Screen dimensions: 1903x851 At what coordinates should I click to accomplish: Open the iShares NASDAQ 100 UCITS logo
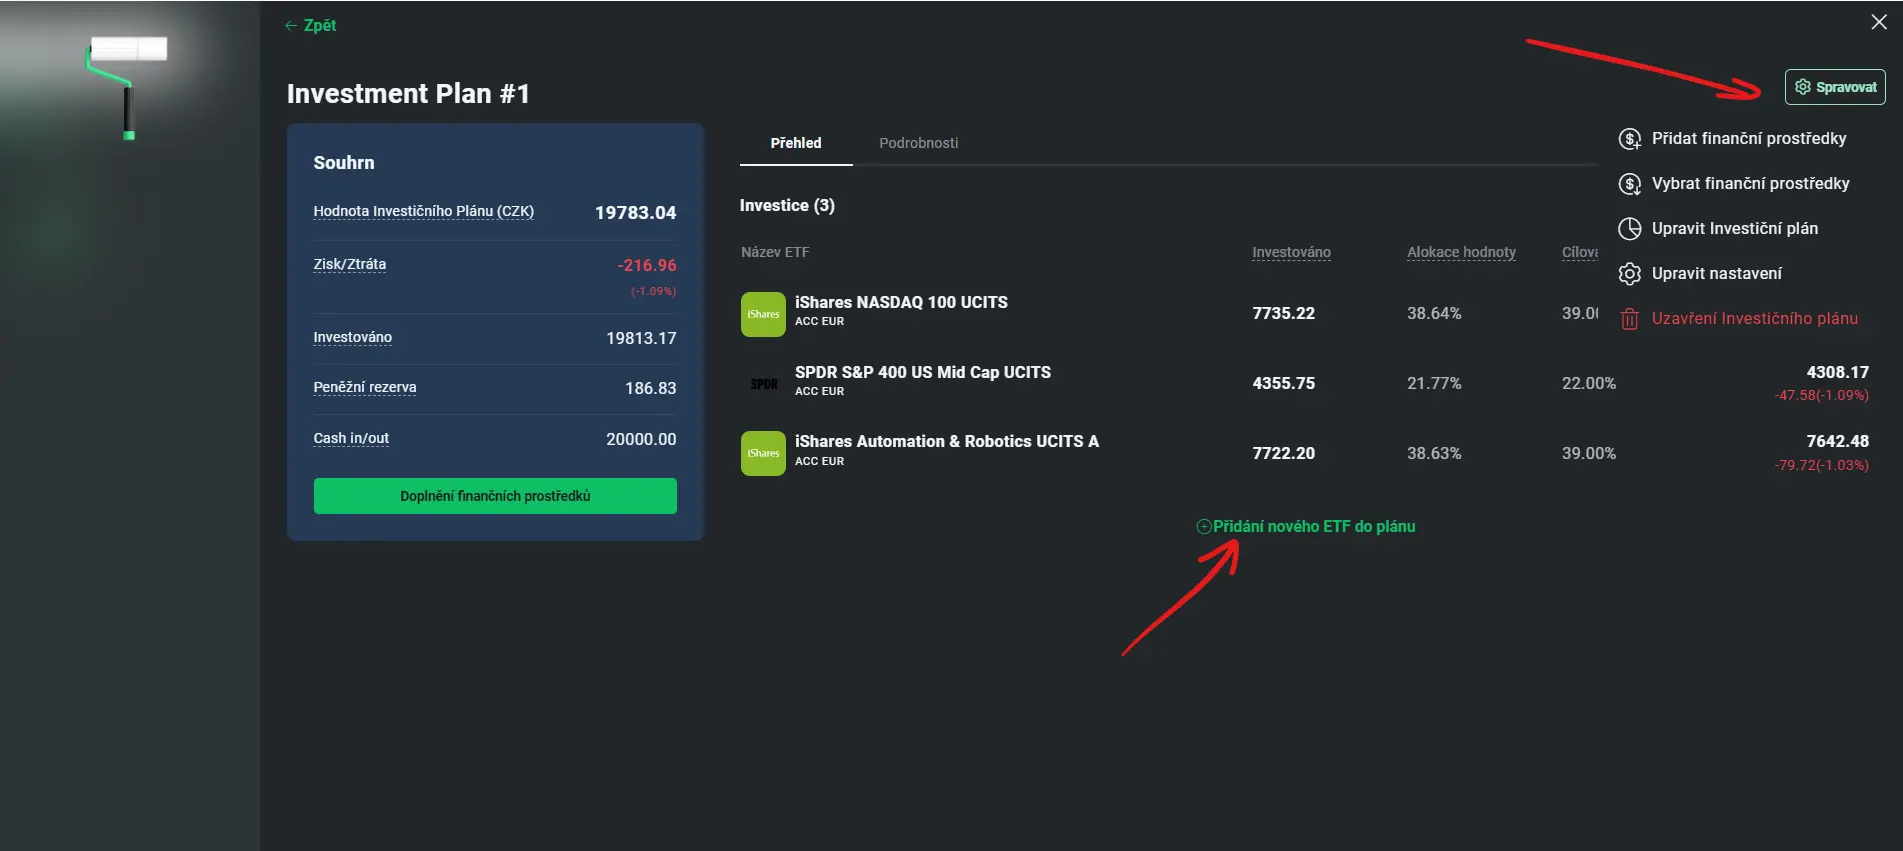coord(763,314)
